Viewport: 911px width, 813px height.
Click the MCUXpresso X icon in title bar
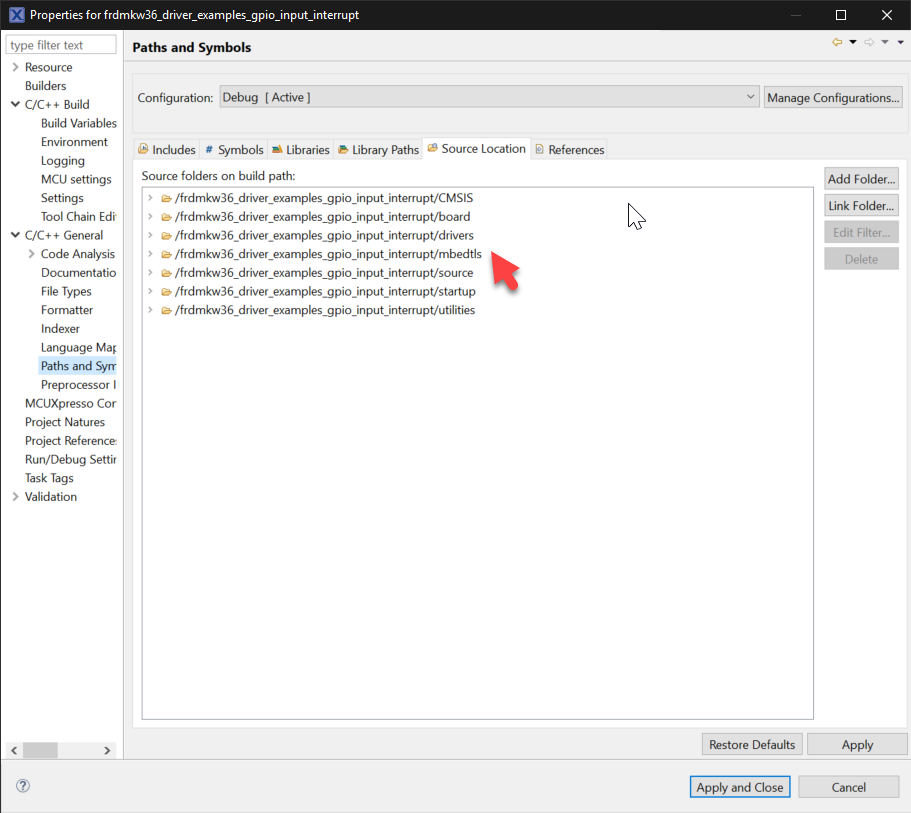[16, 15]
